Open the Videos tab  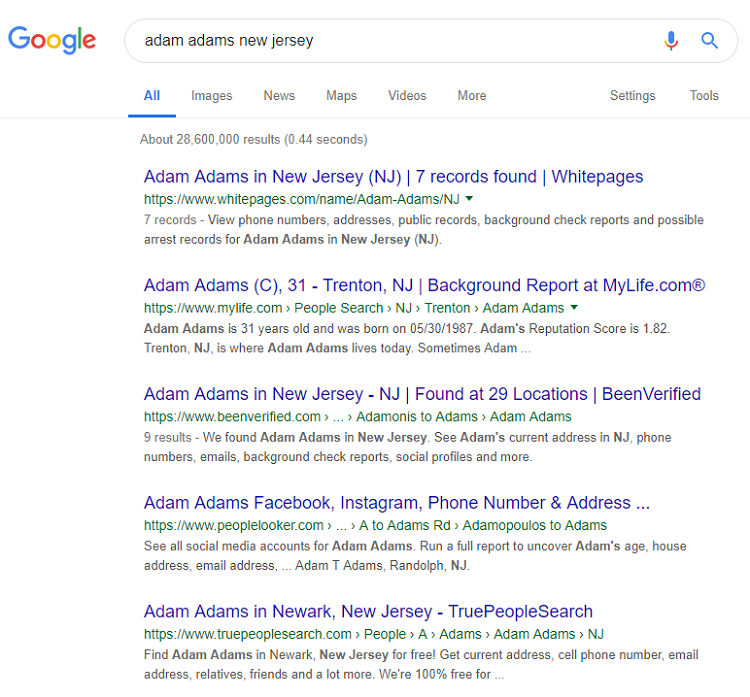point(407,96)
